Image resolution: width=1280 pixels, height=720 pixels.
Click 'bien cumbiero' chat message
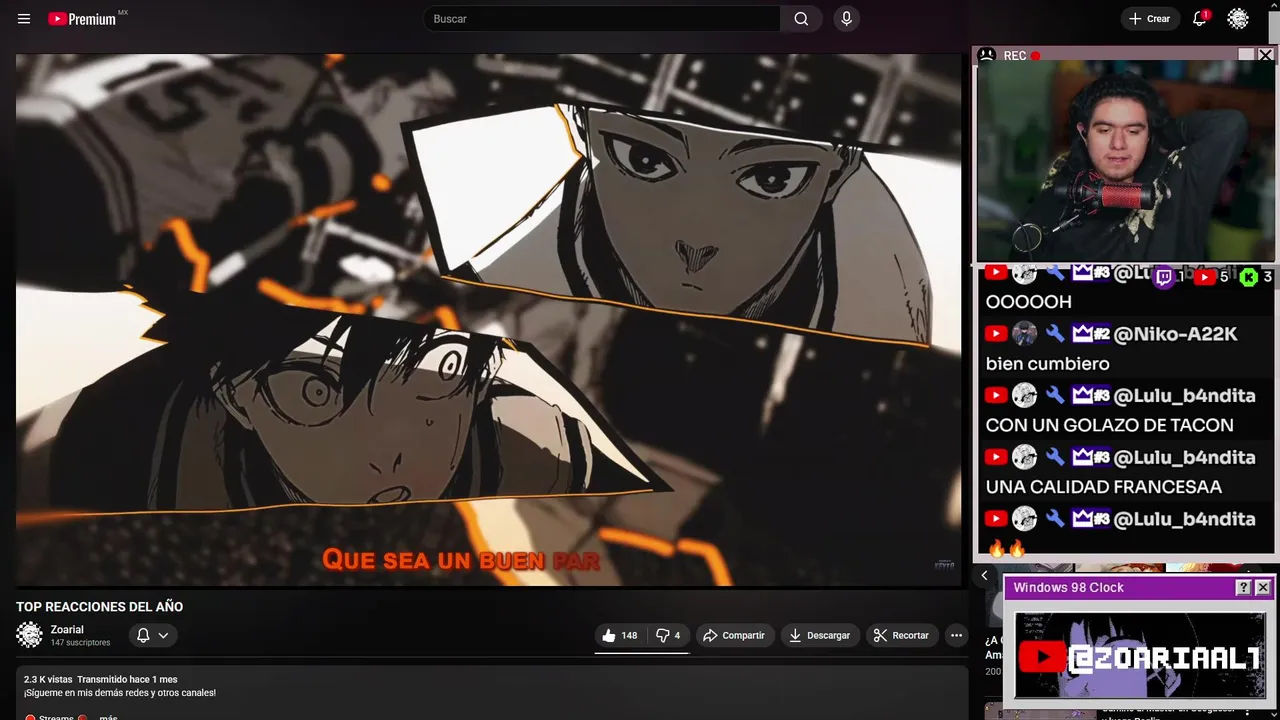(x=1047, y=363)
